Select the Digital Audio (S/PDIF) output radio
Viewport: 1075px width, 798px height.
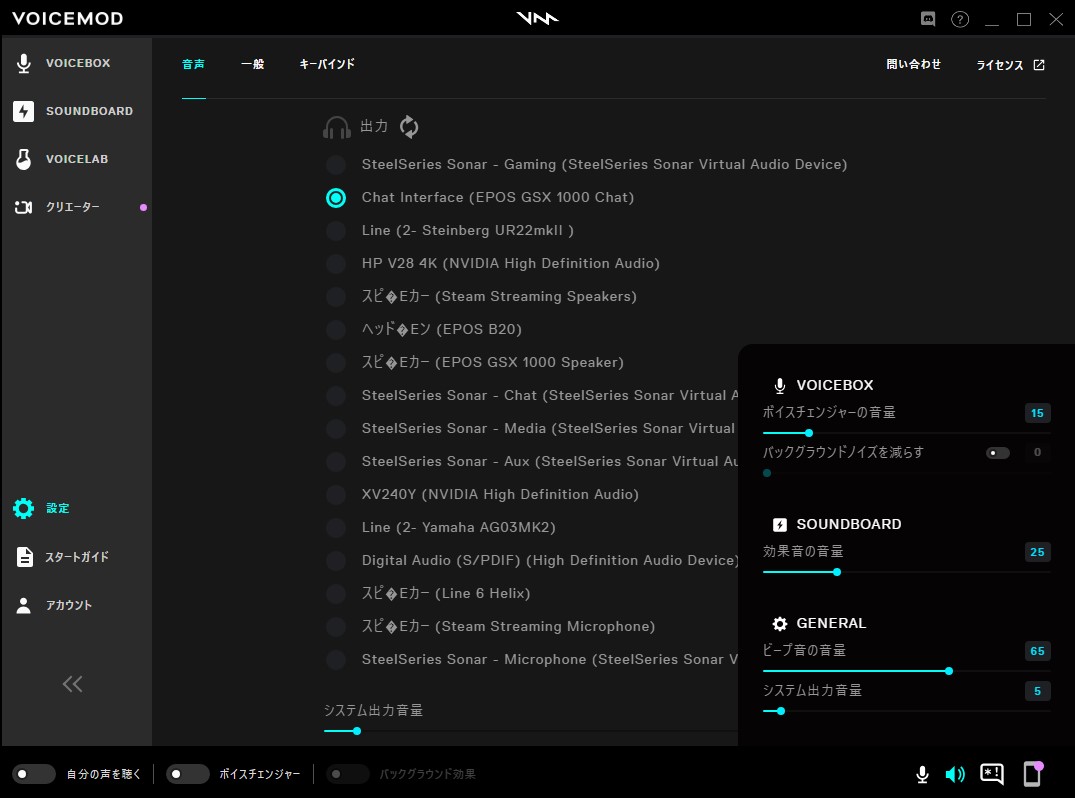(x=336, y=560)
